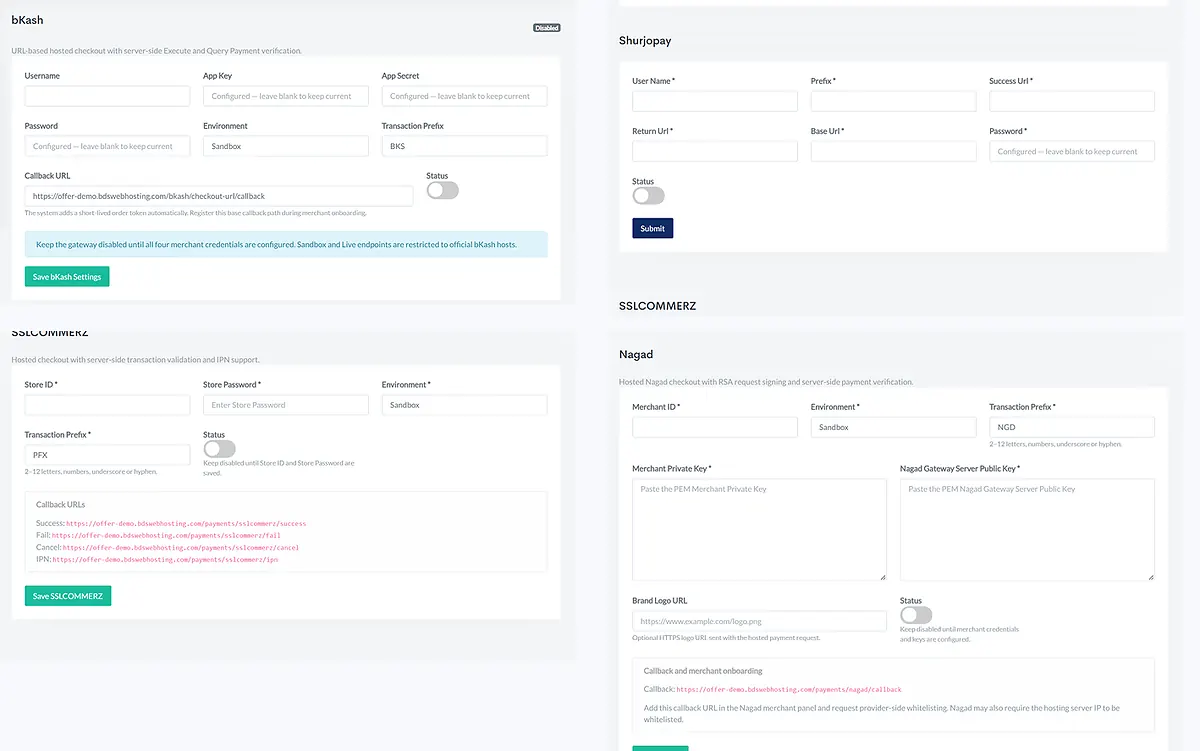Screen dimensions: 1200x751
Task: Click the Shurjopay Password field
Action: [1072, 151]
